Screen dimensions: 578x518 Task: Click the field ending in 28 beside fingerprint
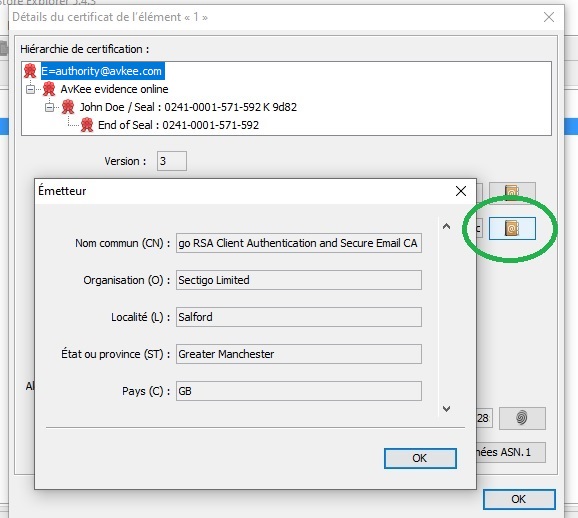(x=484, y=418)
